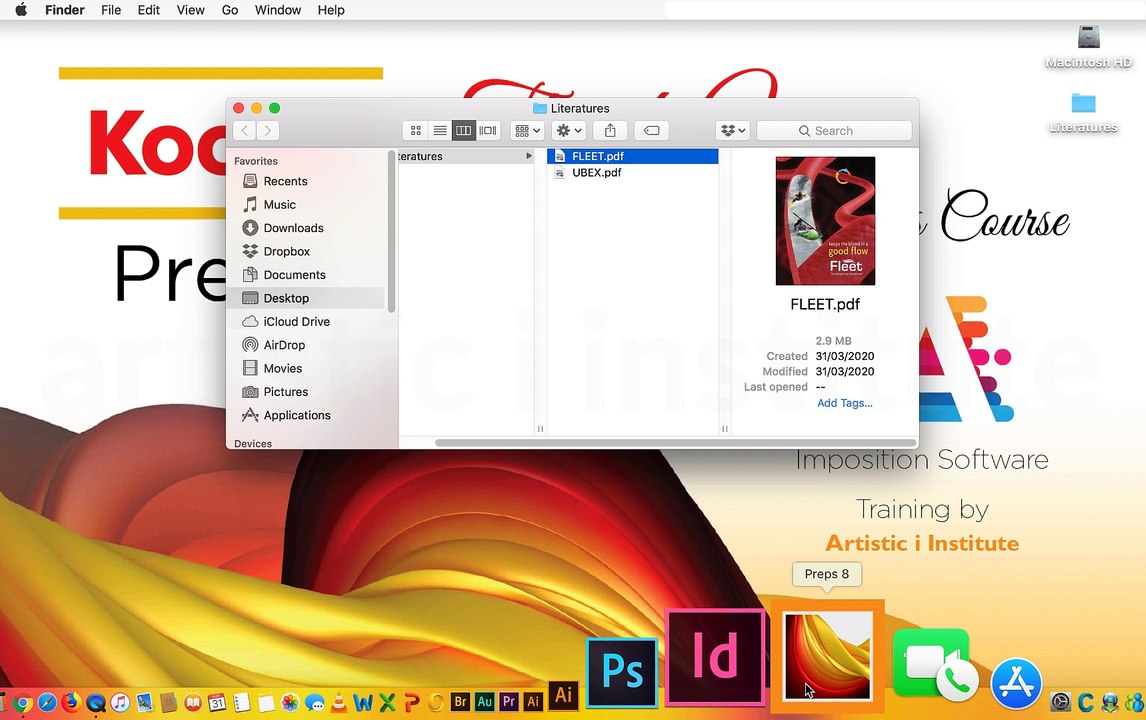Viewport: 1146px width, 720px height.
Task: Open the Window menu
Action: pos(278,10)
